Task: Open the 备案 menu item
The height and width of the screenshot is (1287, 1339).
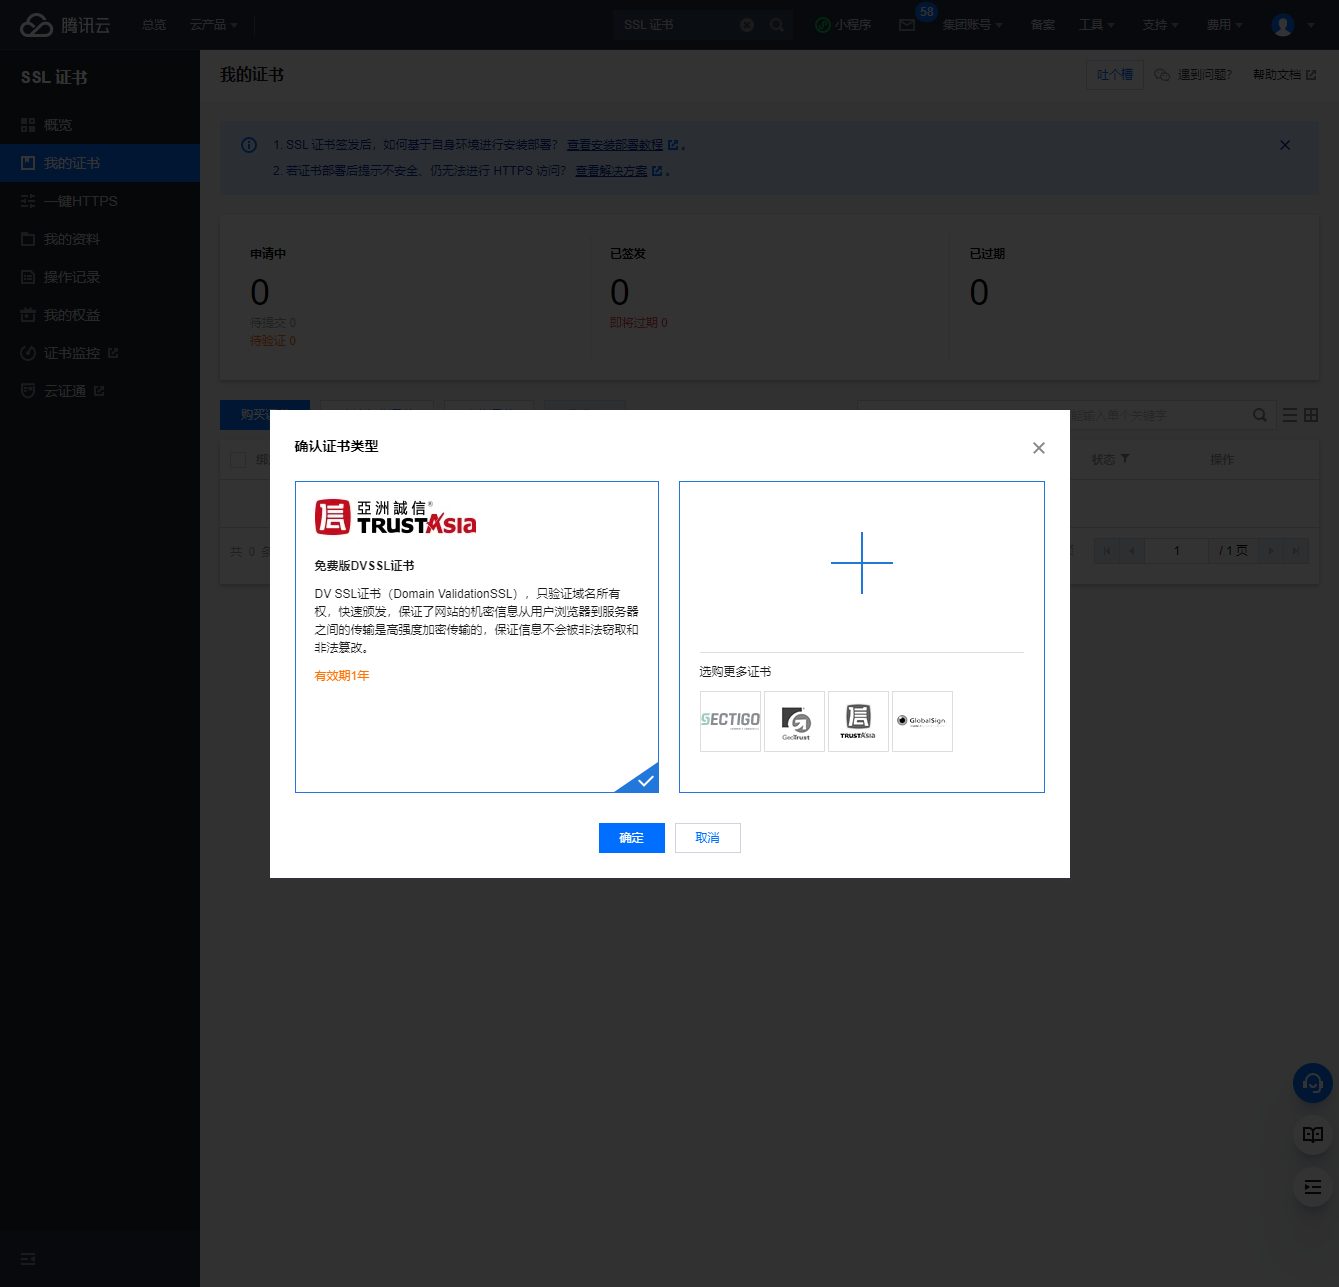Action: [1043, 25]
